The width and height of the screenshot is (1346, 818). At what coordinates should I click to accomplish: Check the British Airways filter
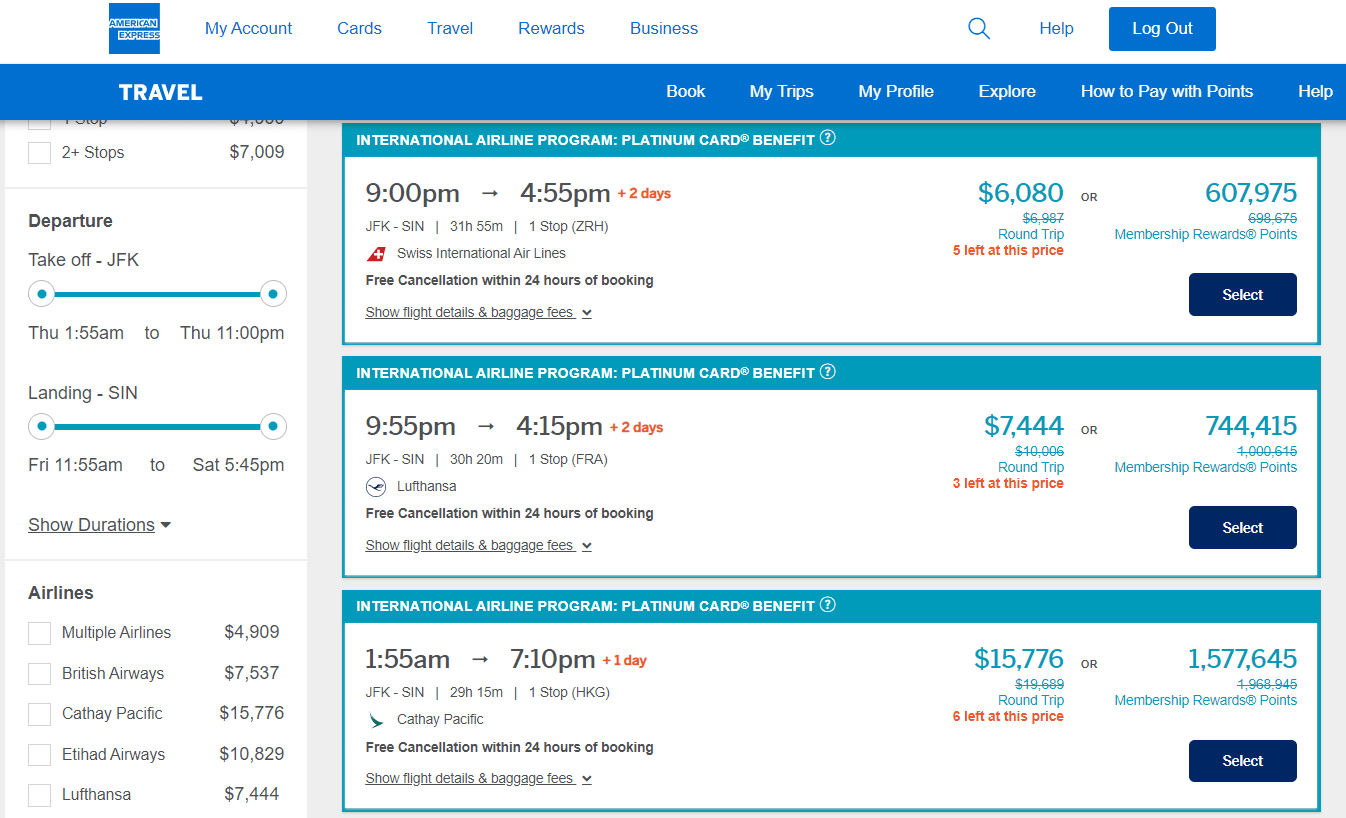pos(39,674)
